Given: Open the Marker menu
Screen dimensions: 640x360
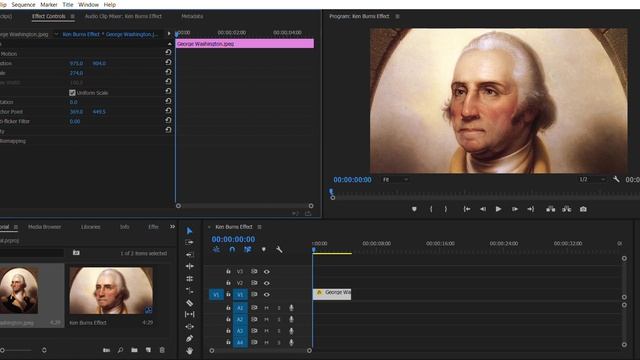Looking at the screenshot, I should (49, 4).
